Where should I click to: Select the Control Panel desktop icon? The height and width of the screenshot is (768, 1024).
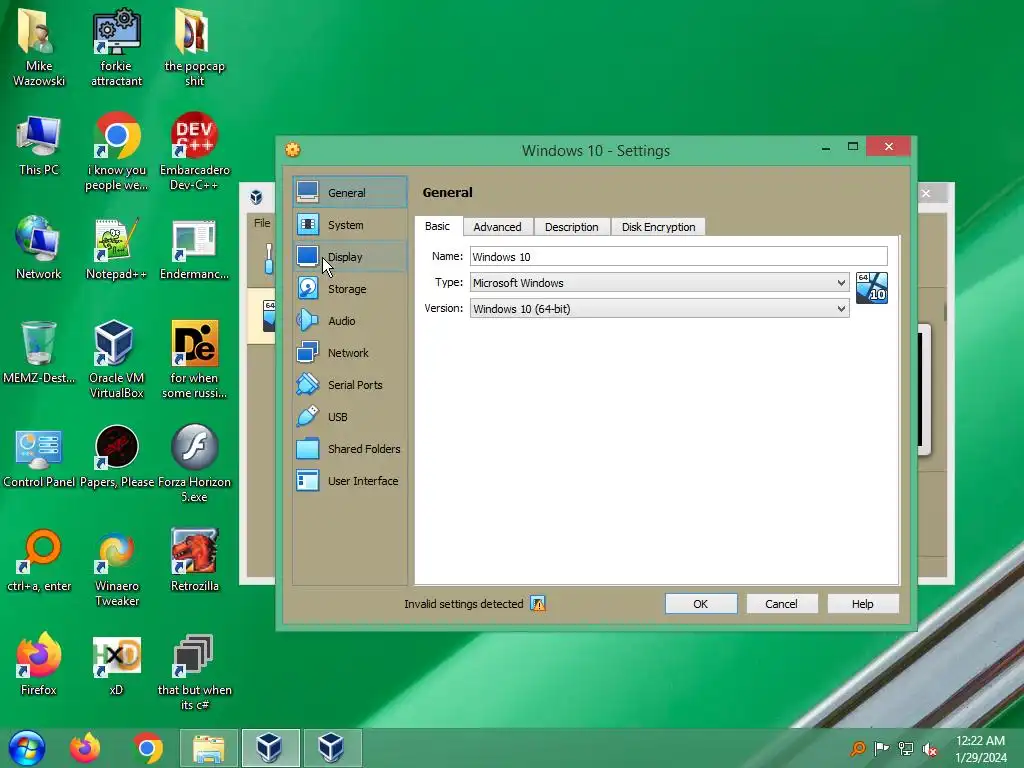point(39,457)
